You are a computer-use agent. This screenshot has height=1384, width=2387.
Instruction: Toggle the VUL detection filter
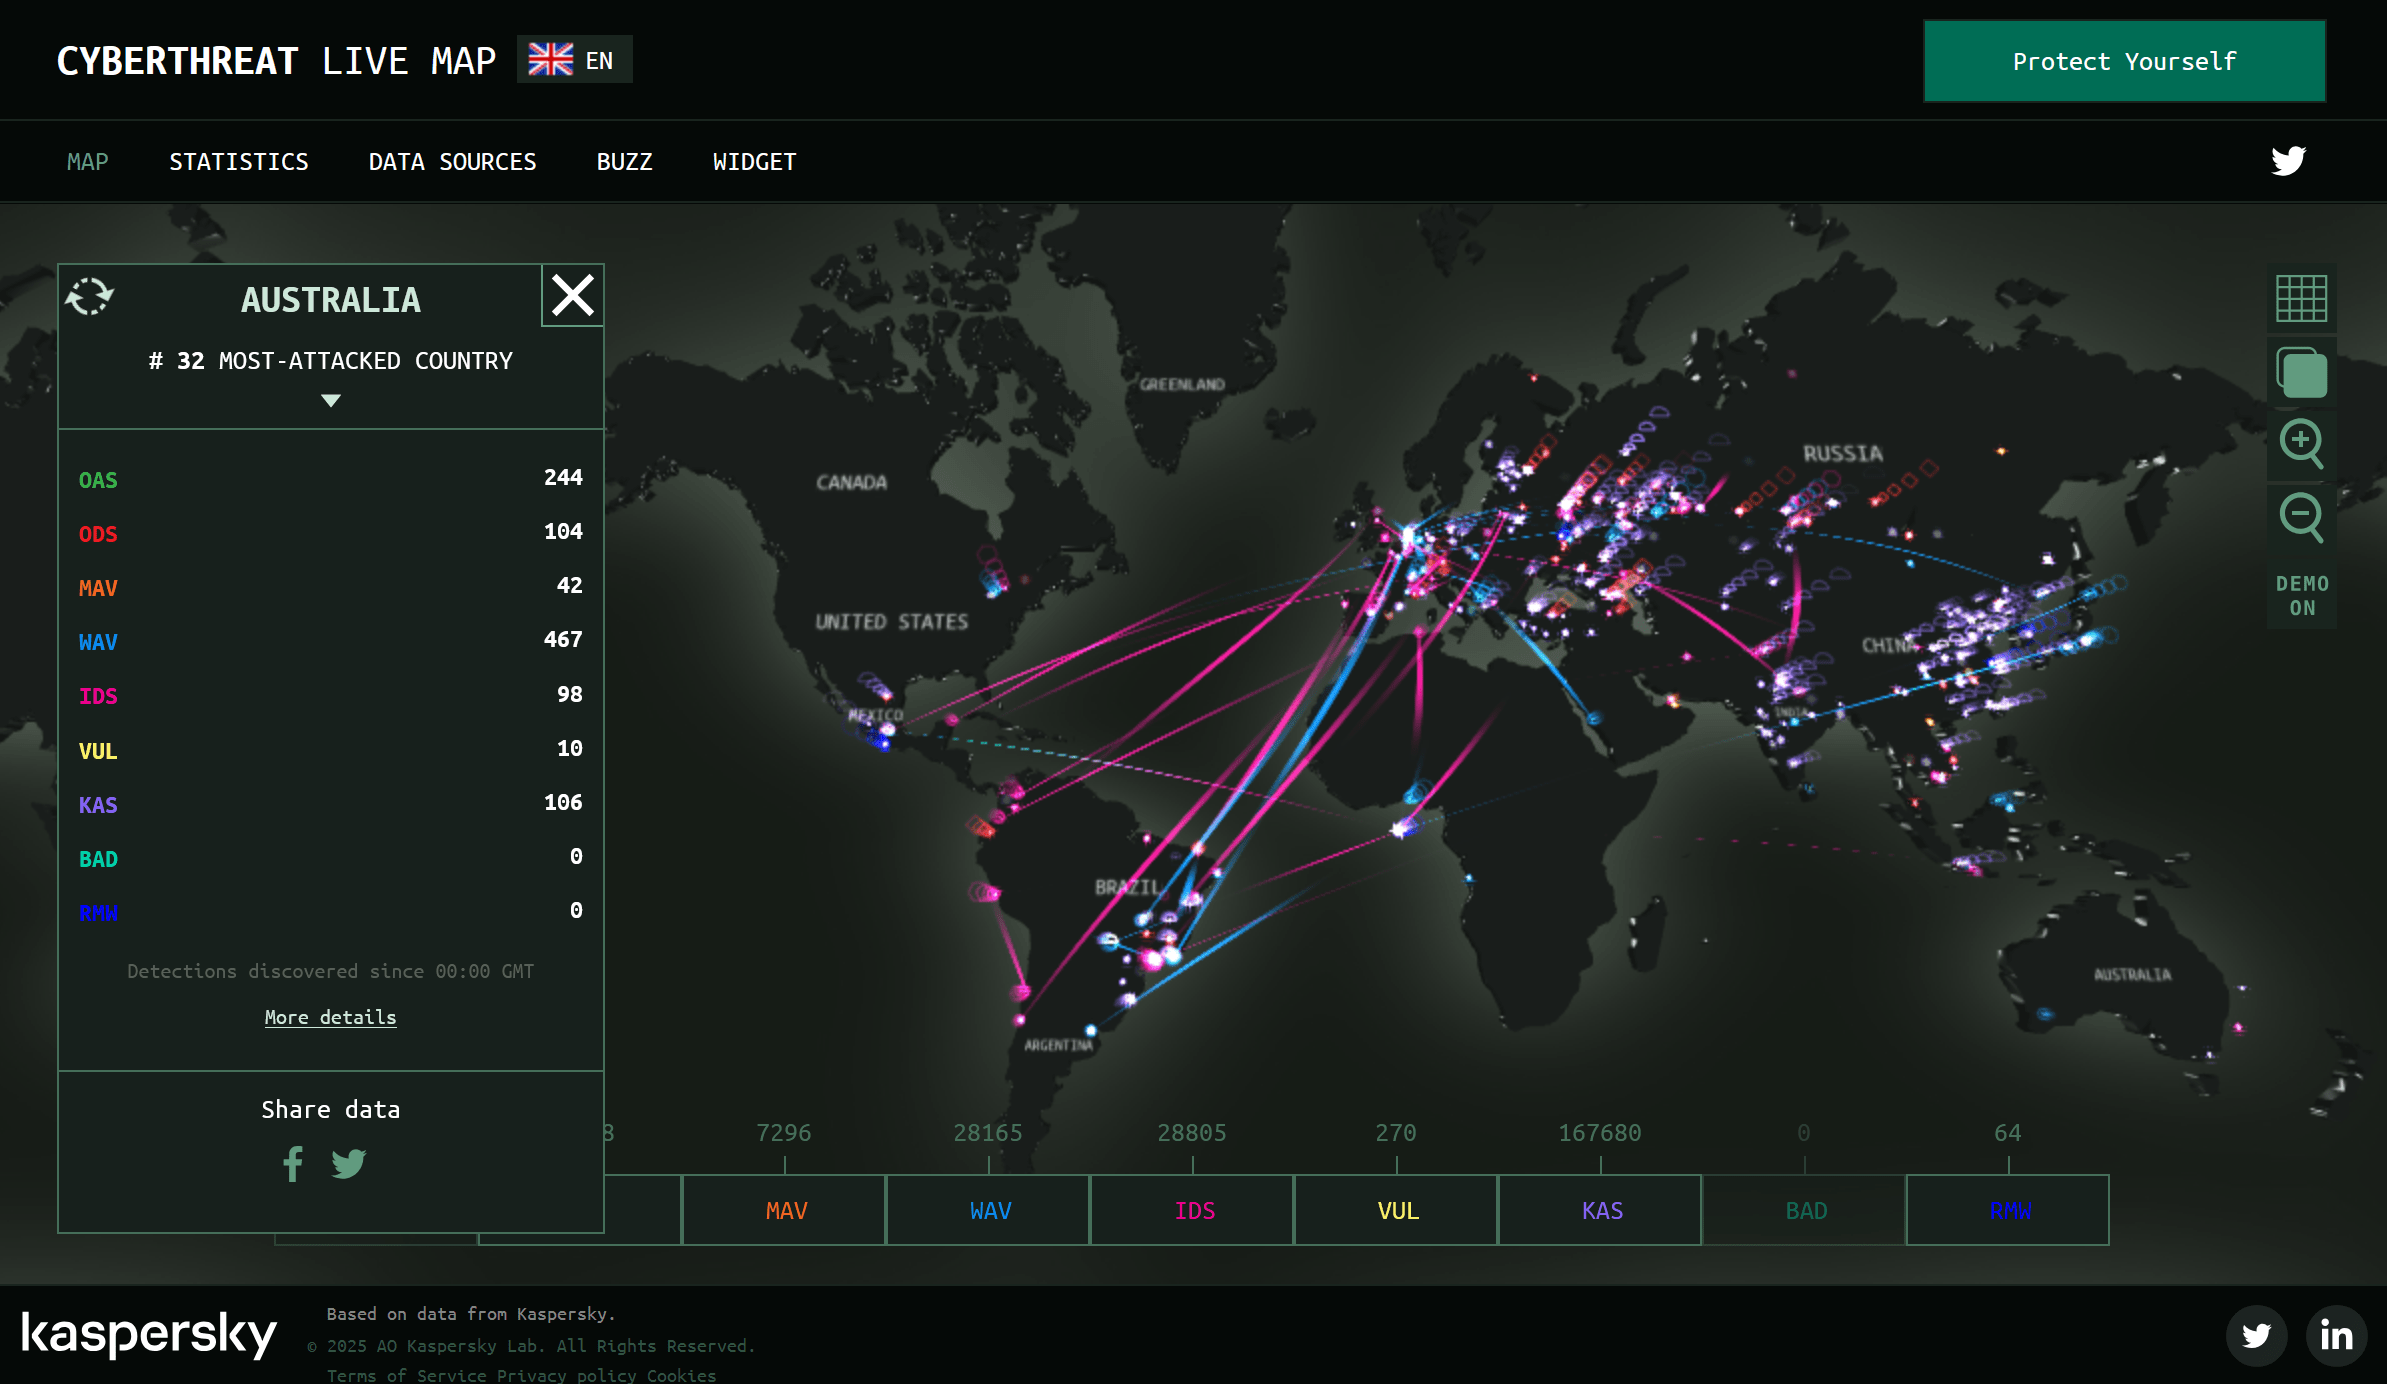coord(1396,1210)
